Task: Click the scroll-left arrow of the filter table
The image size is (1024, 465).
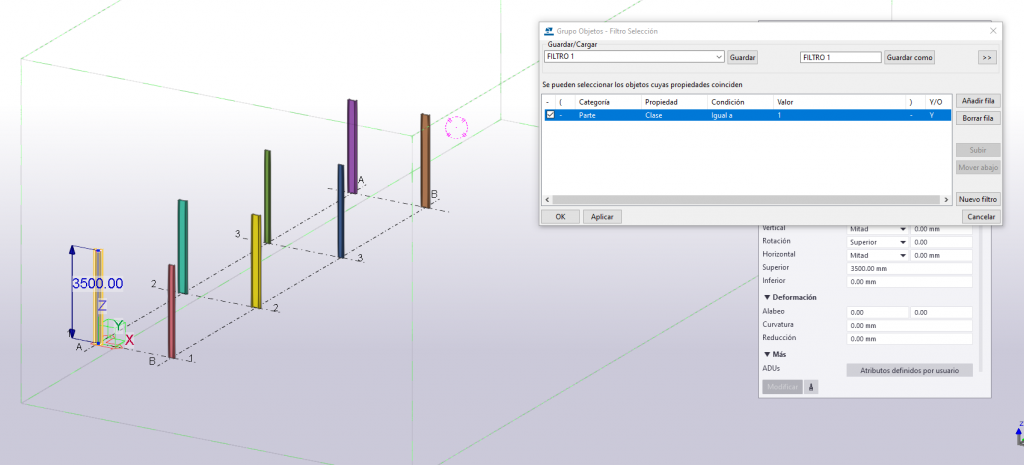Action: click(548, 200)
